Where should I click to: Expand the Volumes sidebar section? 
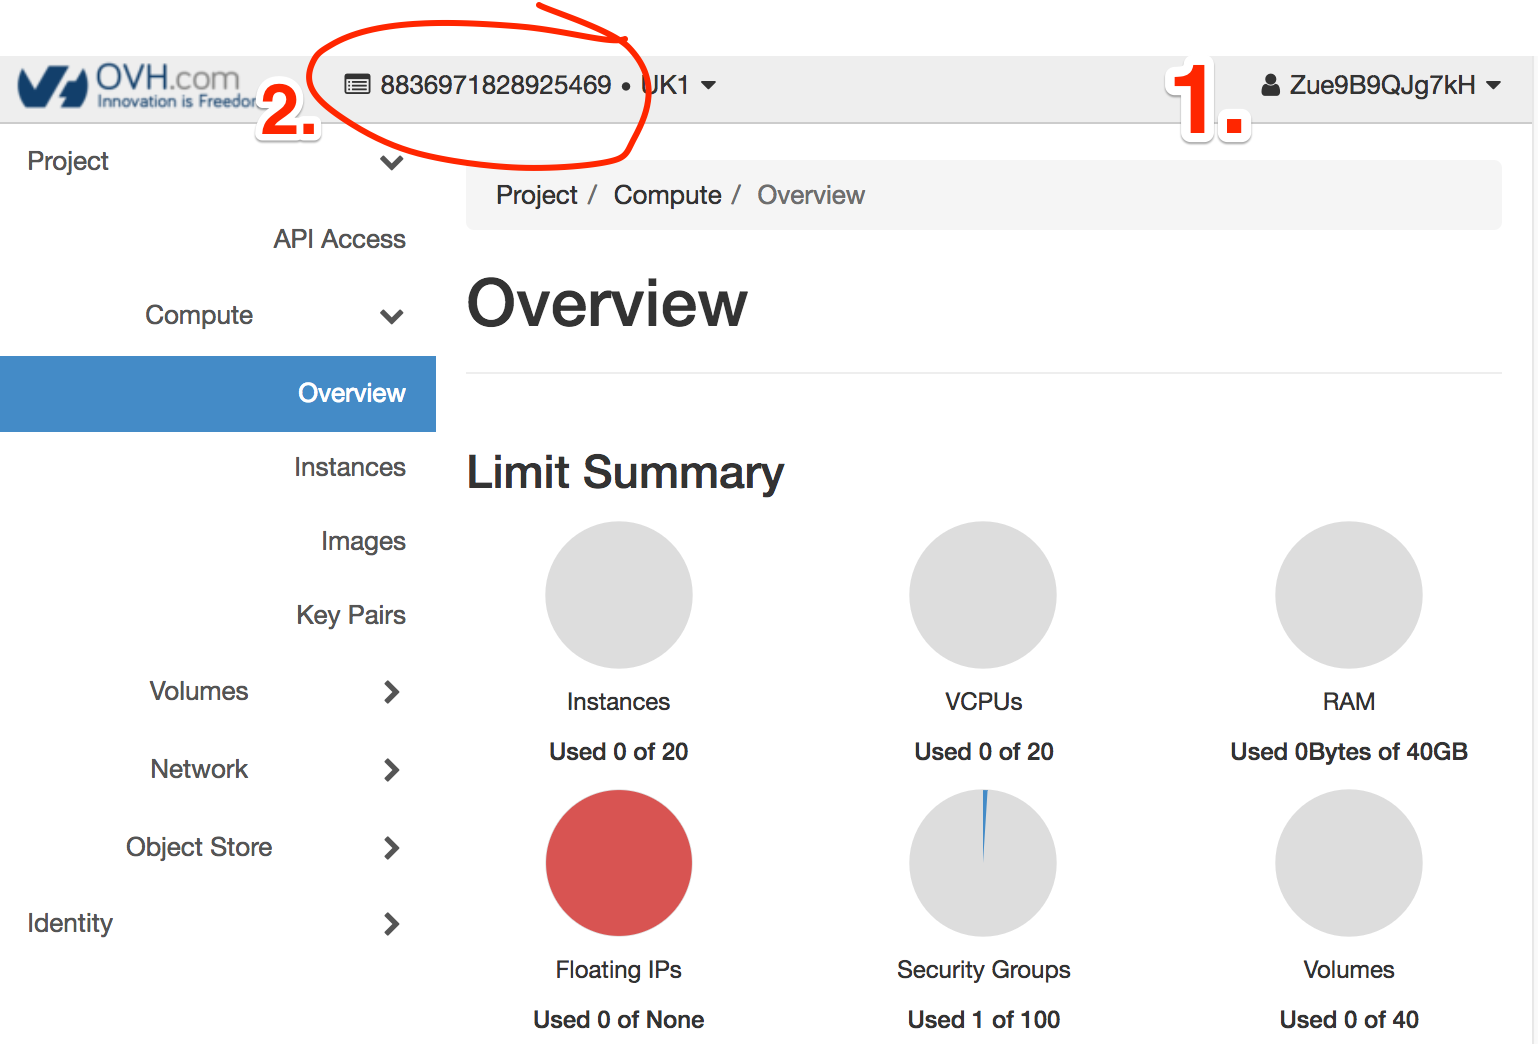pyautogui.click(x=391, y=691)
